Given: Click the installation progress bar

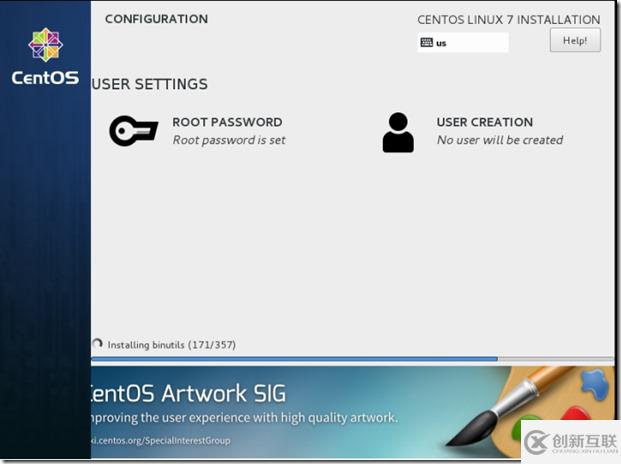Looking at the screenshot, I should (x=352, y=359).
